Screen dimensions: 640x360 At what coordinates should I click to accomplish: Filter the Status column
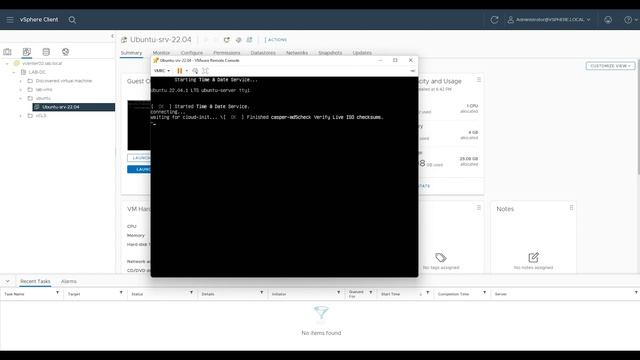pyautogui.click(x=191, y=293)
